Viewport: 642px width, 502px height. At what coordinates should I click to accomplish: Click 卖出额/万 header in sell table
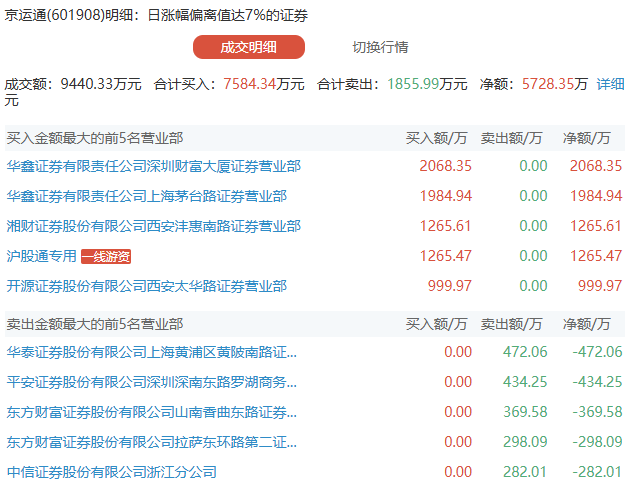point(511,324)
